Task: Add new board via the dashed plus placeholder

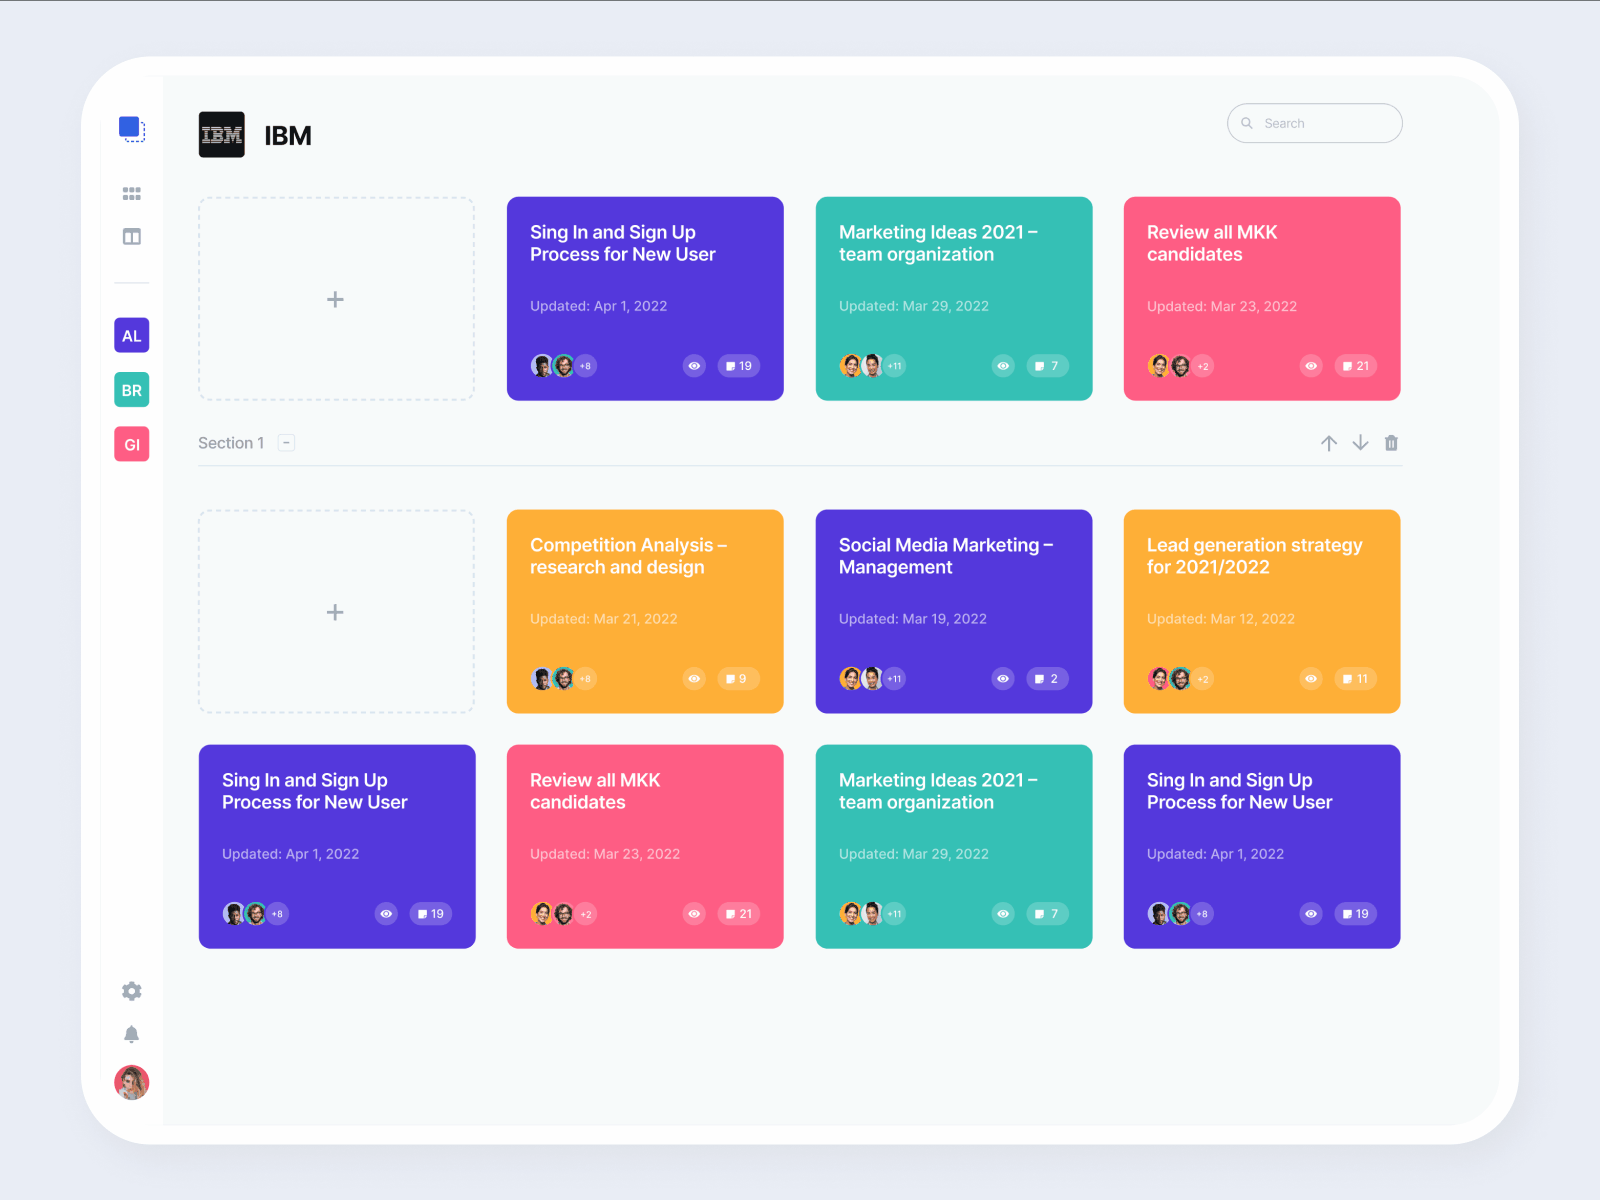Action: 336,299
